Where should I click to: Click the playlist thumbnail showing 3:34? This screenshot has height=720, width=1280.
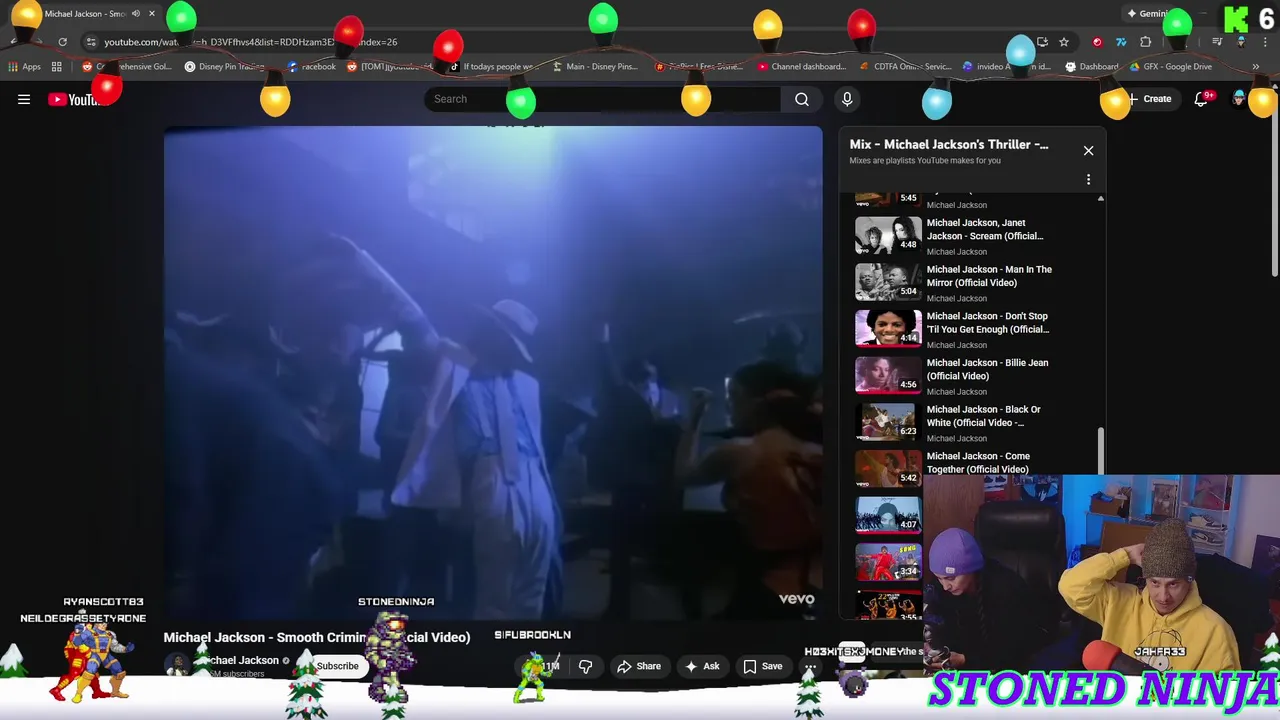pos(888,563)
